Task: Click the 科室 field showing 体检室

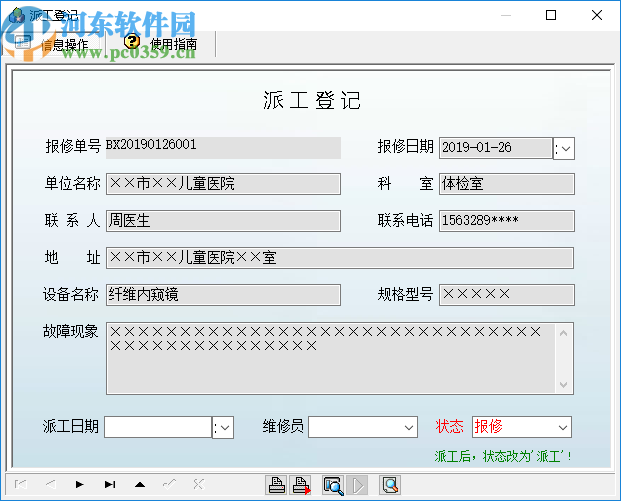Action: (x=507, y=184)
